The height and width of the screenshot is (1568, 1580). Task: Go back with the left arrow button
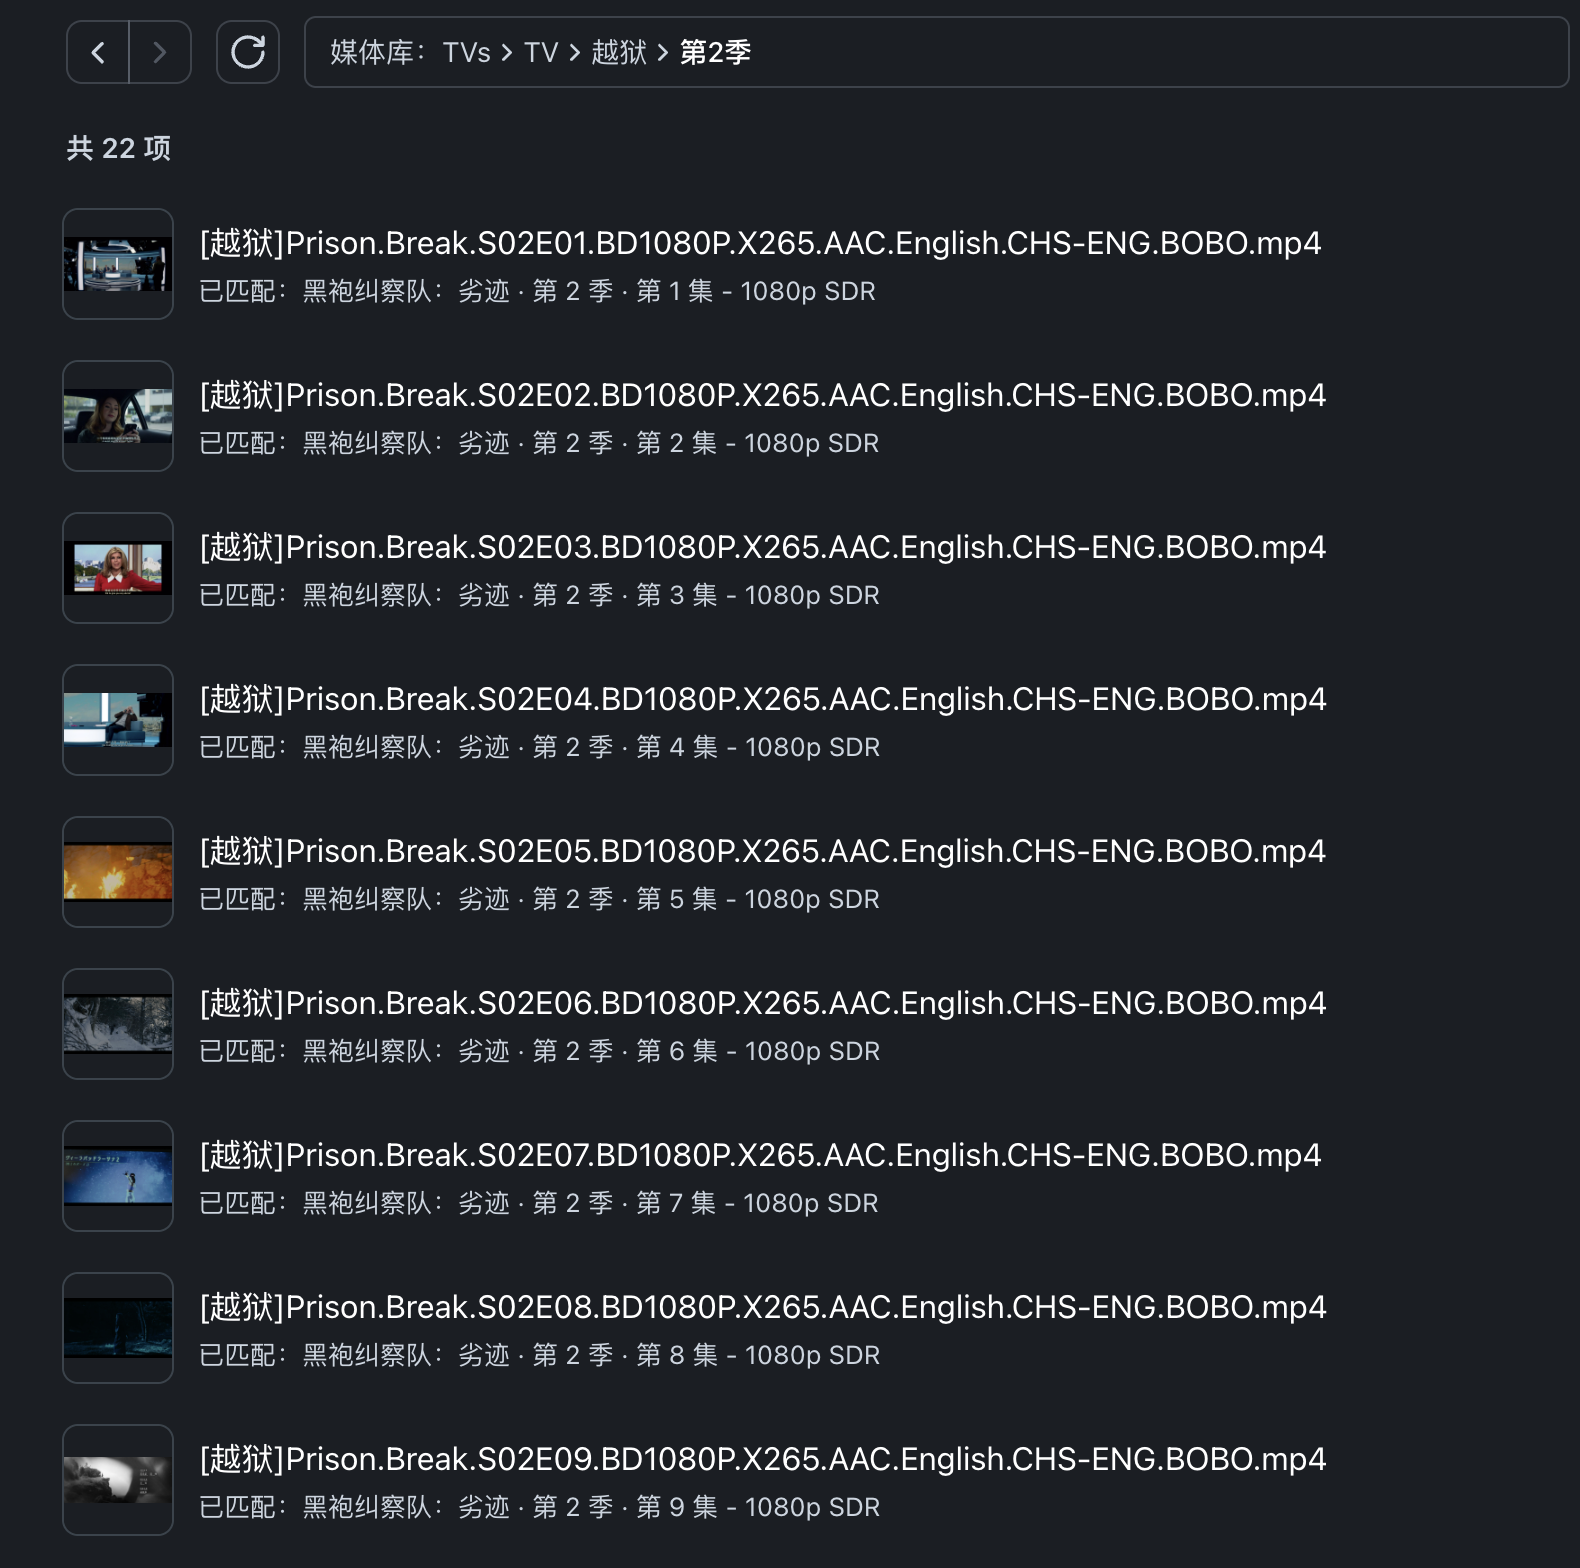[x=98, y=52]
